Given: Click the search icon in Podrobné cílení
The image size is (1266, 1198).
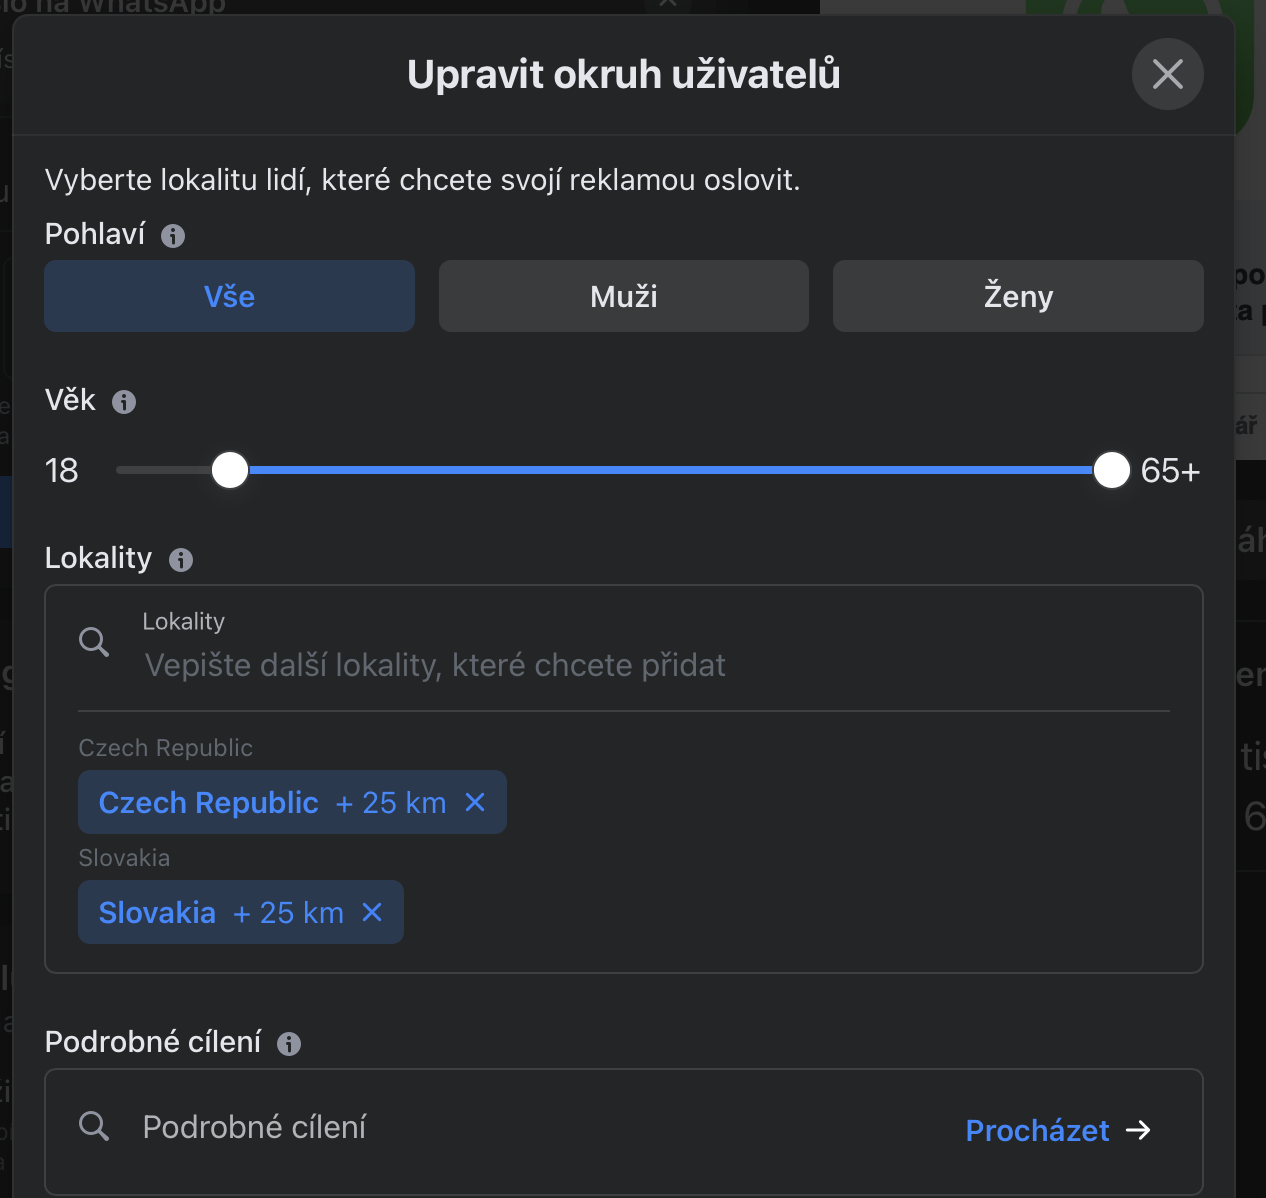Looking at the screenshot, I should [x=94, y=1126].
